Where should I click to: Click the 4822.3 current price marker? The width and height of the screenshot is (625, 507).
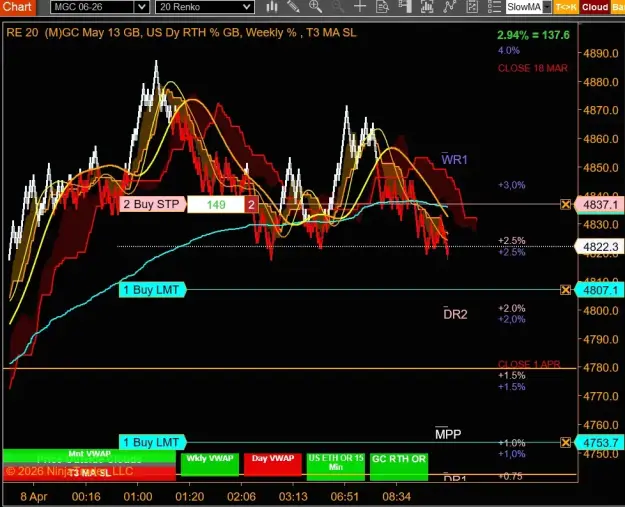(599, 247)
